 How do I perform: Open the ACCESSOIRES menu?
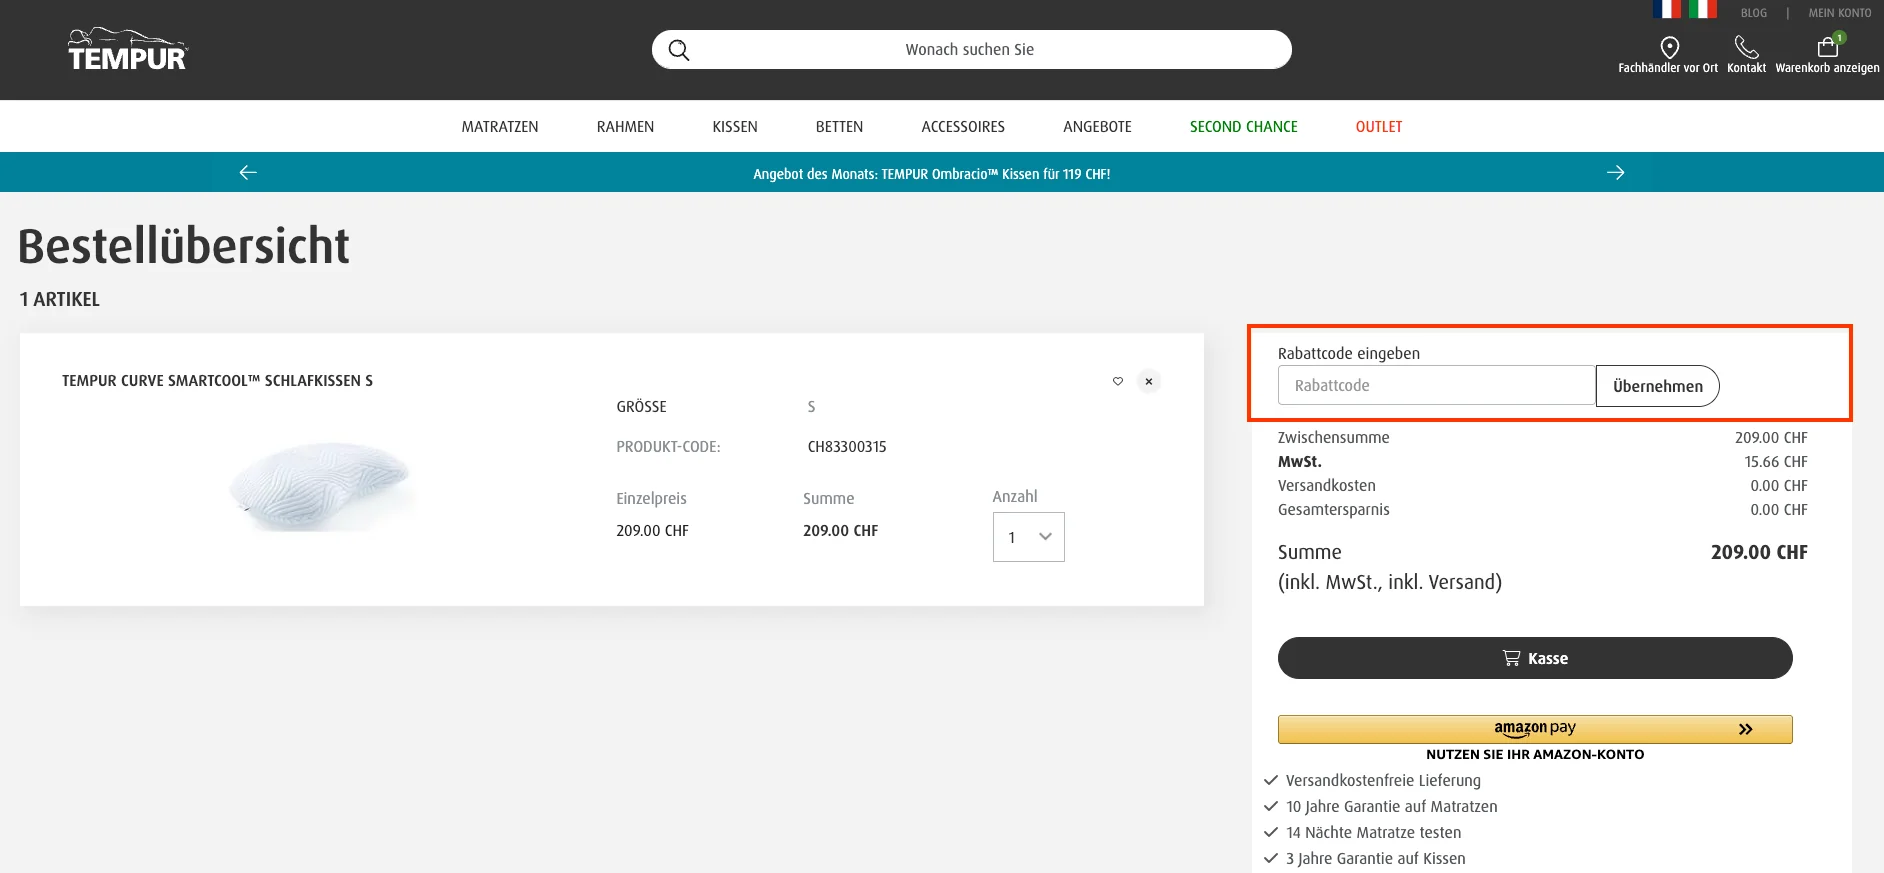coord(963,127)
